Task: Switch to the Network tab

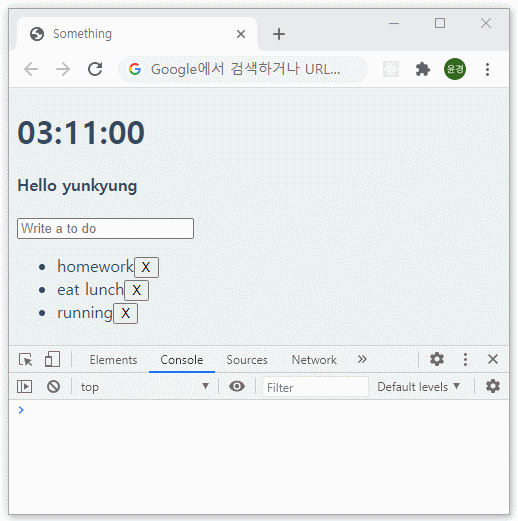Action: click(314, 360)
